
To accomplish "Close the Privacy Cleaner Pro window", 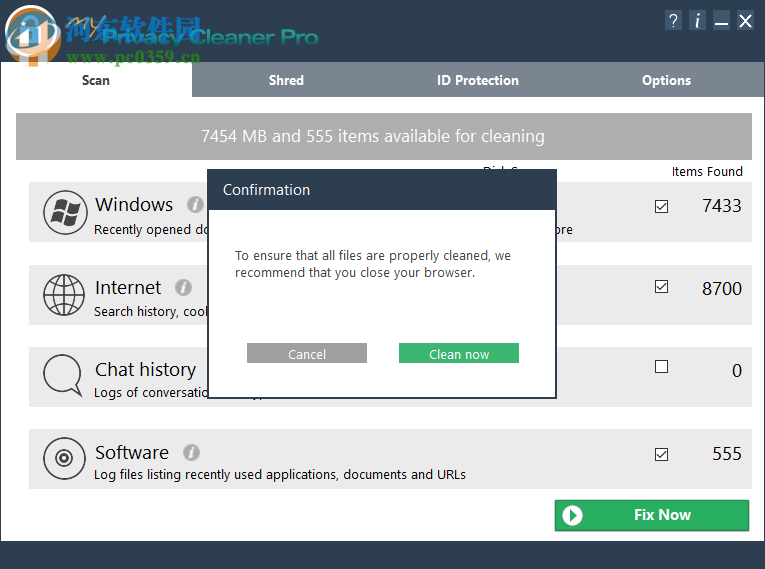I will [x=745, y=21].
